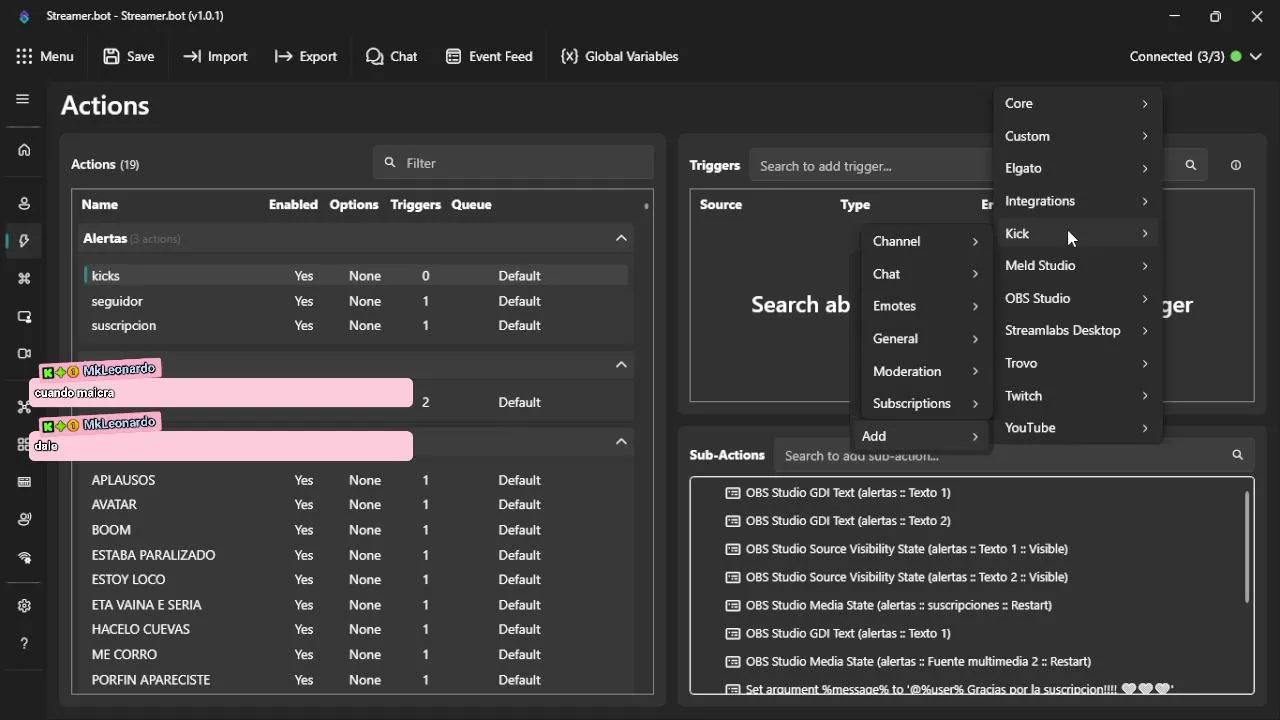The image size is (1280, 720).
Task: Open the YouTube submenu
Action: 1077,428
